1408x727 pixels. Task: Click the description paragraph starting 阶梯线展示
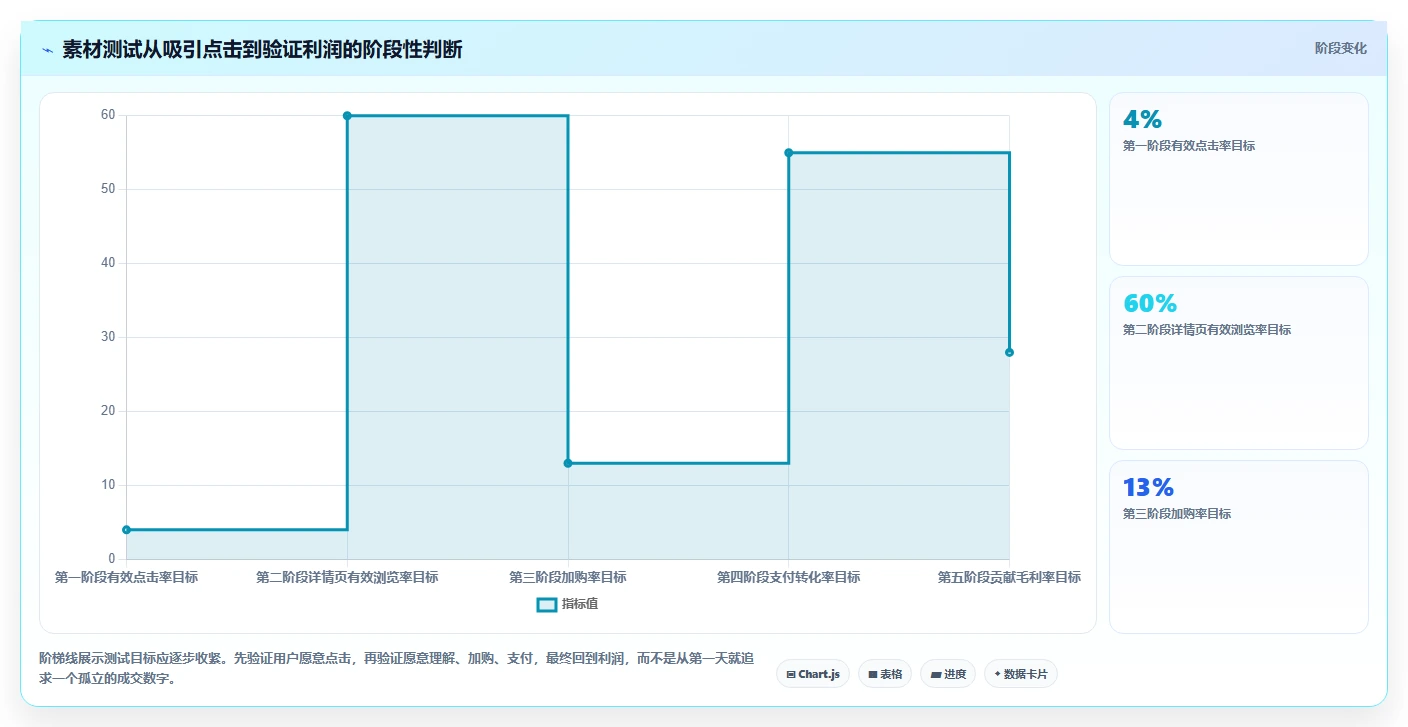[x=396, y=669]
